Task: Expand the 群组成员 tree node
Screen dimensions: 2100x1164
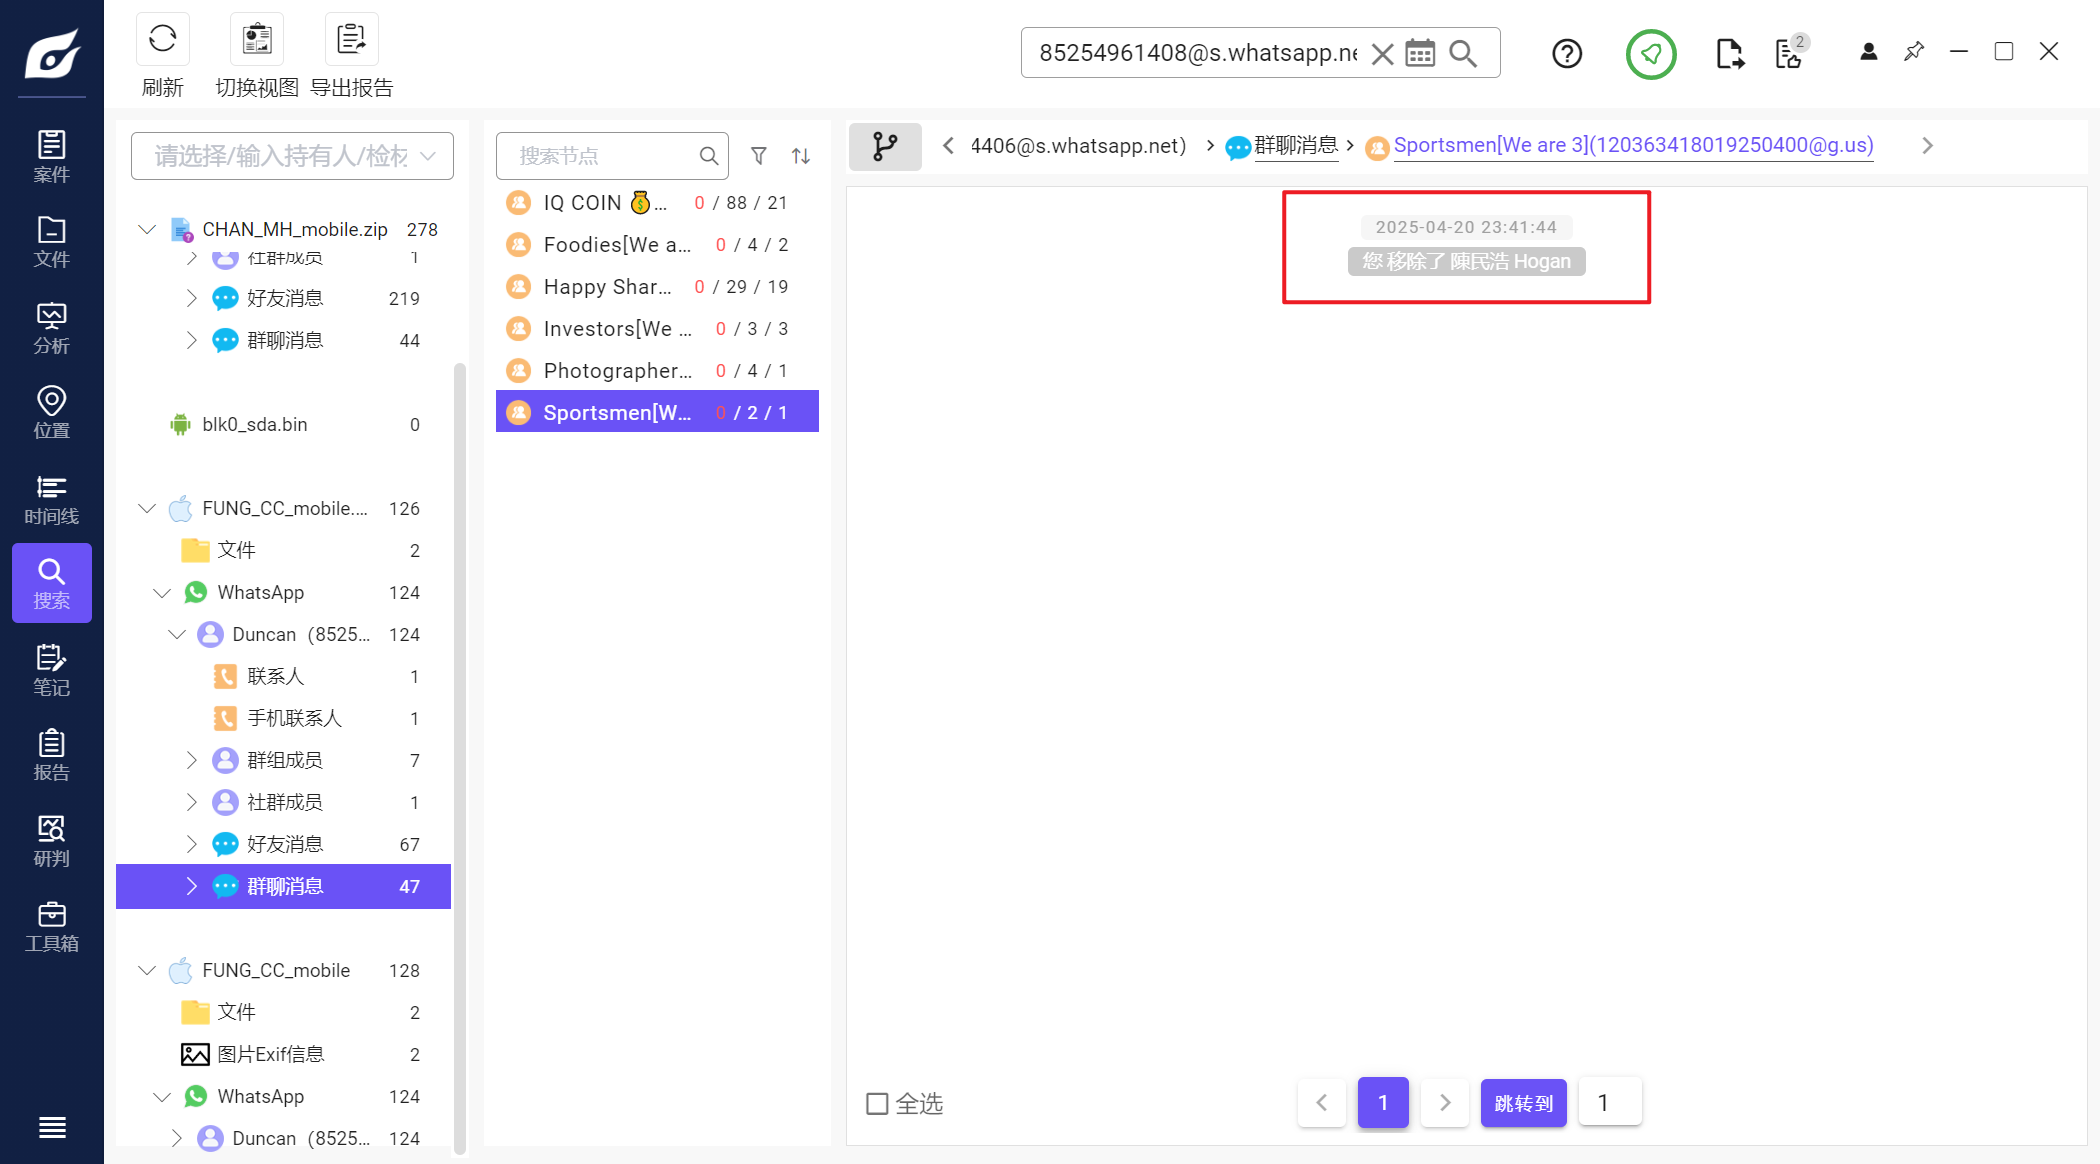Action: 191,761
